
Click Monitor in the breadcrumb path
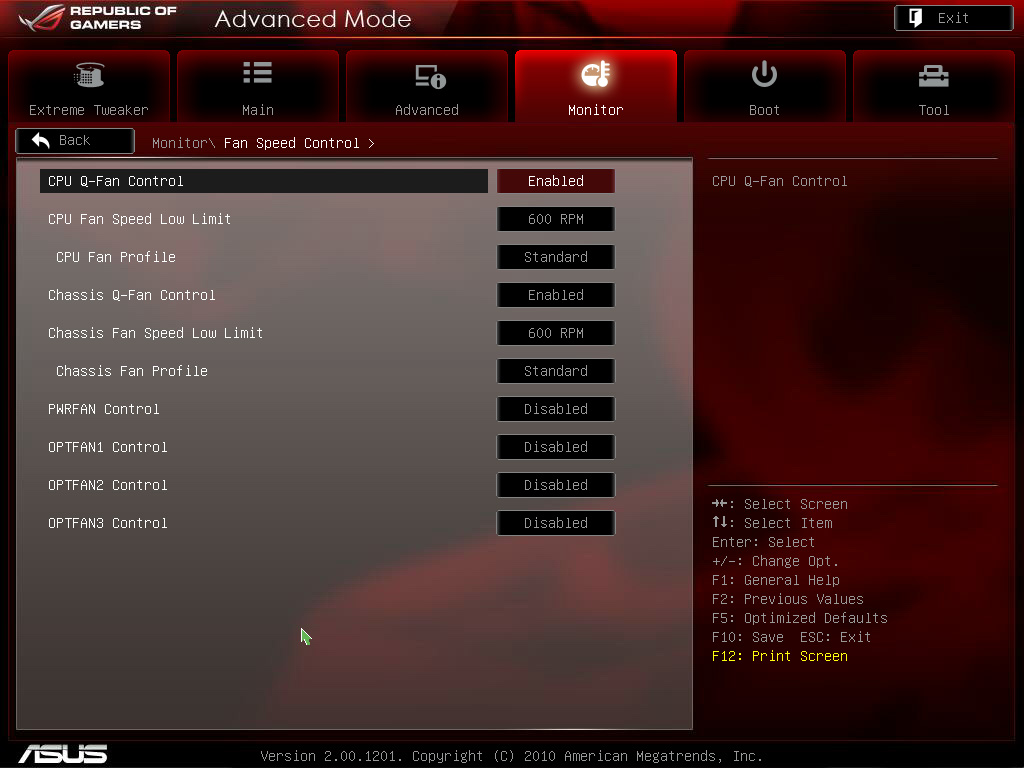coord(179,143)
